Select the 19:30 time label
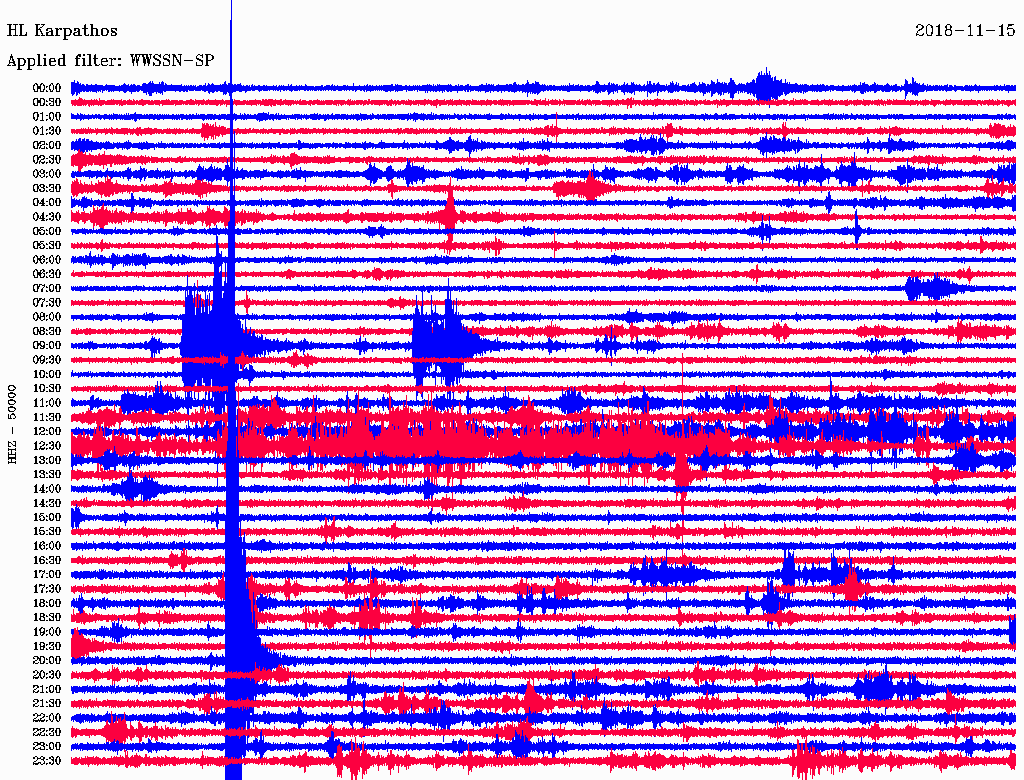Image resolution: width=1024 pixels, height=780 pixels. pyautogui.click(x=47, y=646)
